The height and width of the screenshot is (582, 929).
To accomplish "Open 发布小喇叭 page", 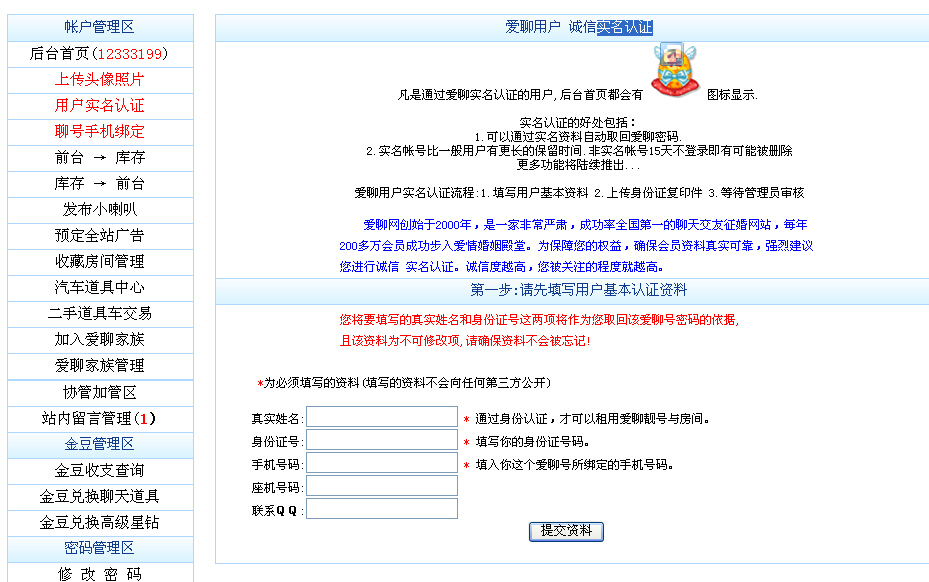I will point(99,210).
